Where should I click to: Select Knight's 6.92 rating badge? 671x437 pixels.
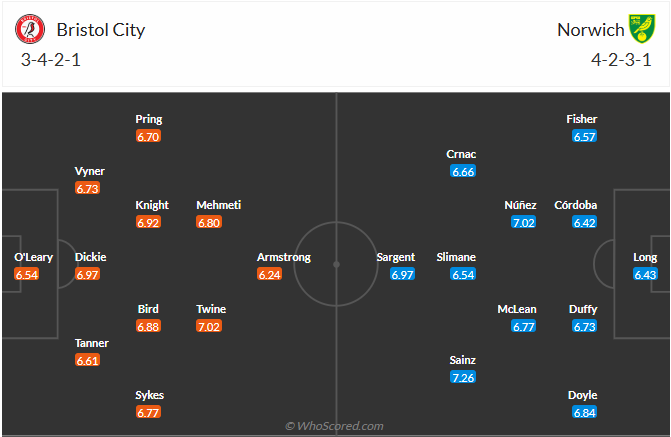[148, 222]
